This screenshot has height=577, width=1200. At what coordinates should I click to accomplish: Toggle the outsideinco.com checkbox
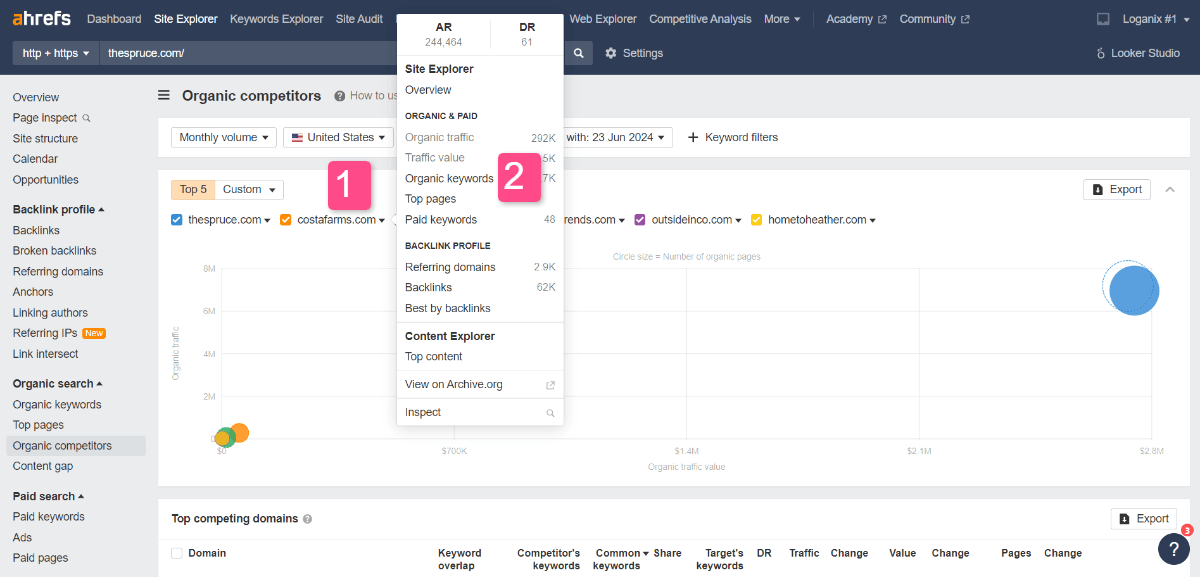pyautogui.click(x=640, y=220)
